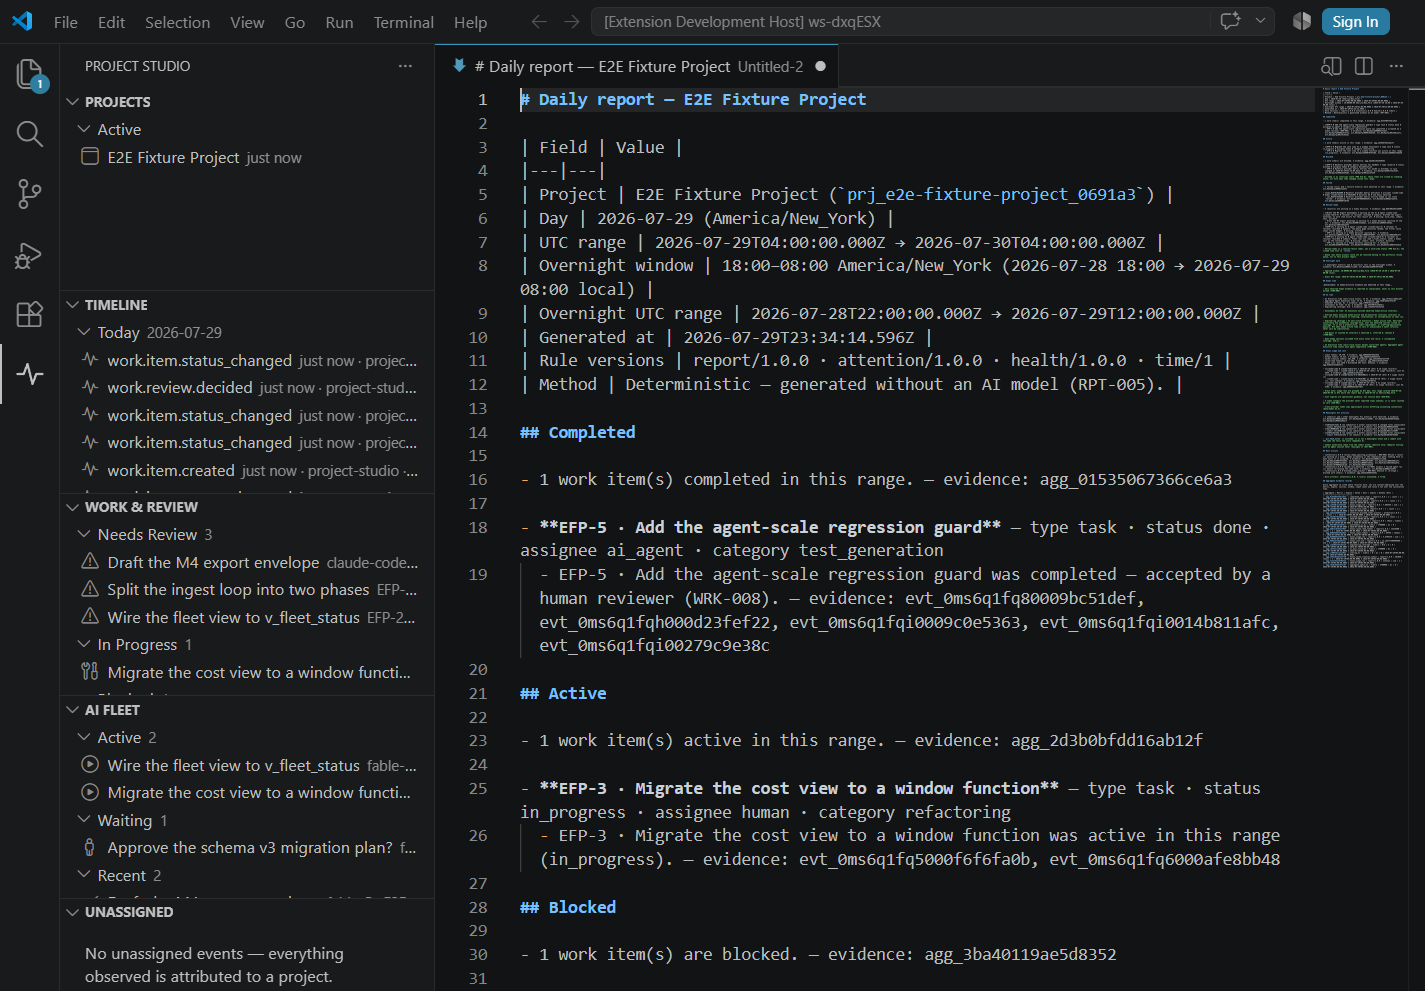
Task: Open the Explorer view in activity bar
Action: coord(30,75)
